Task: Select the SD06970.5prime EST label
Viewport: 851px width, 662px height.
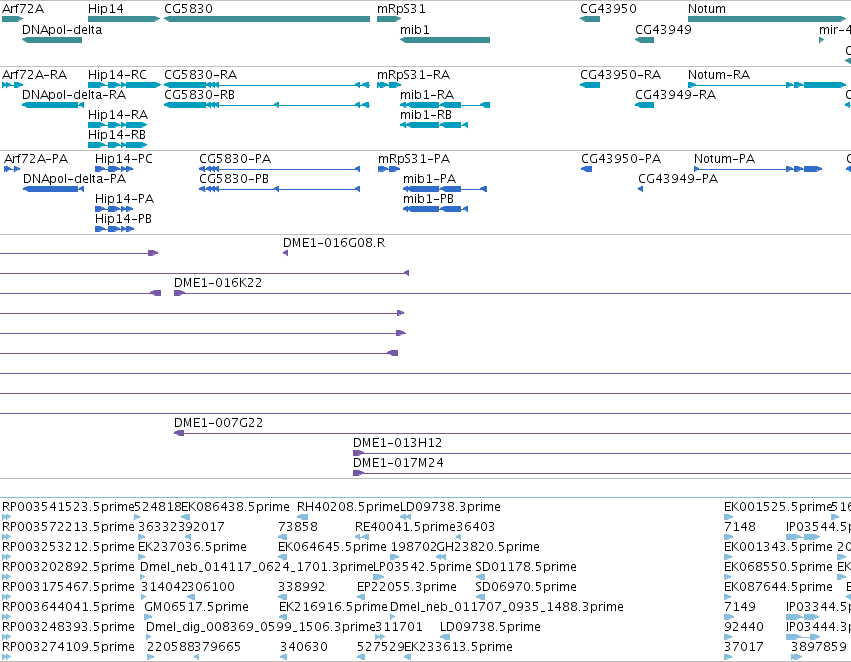Action: pos(526,588)
